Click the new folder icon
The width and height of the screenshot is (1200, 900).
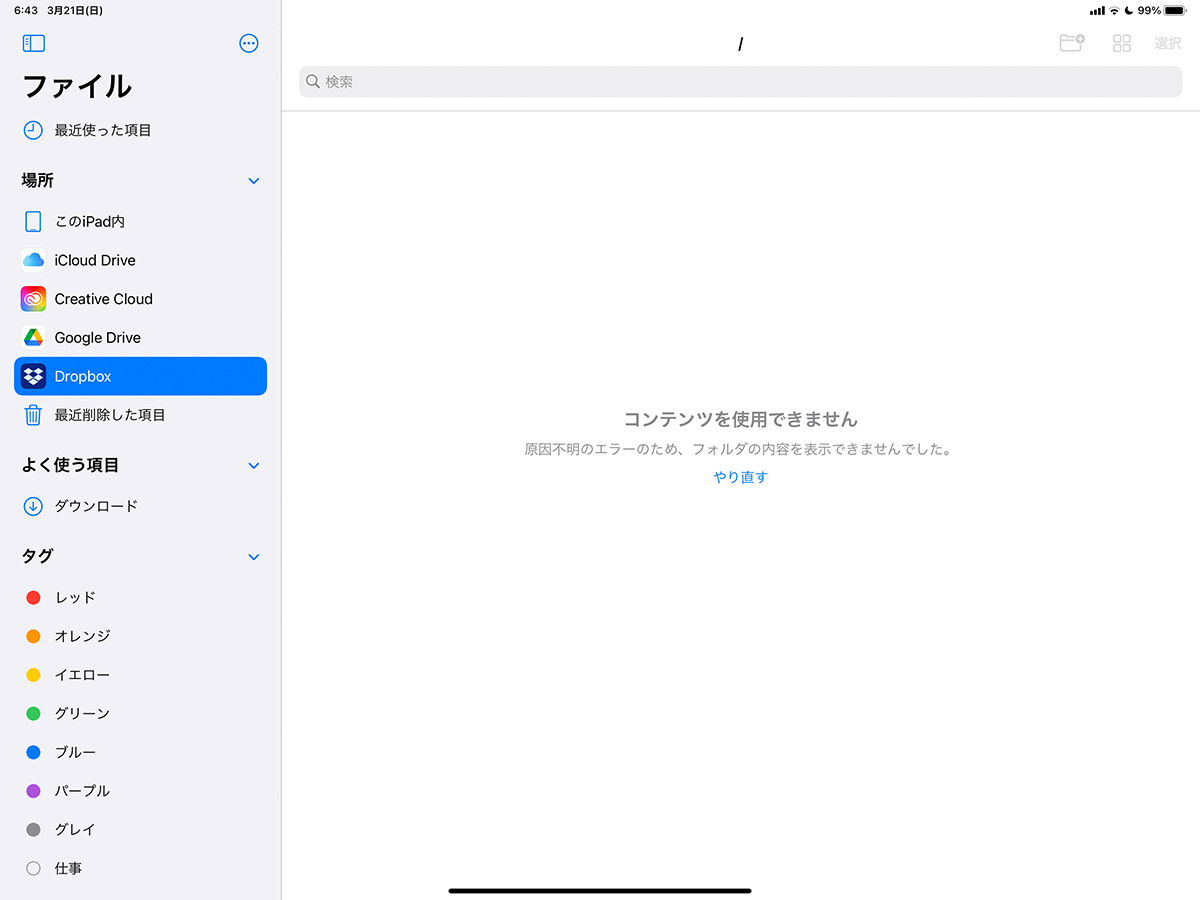pyautogui.click(x=1071, y=43)
